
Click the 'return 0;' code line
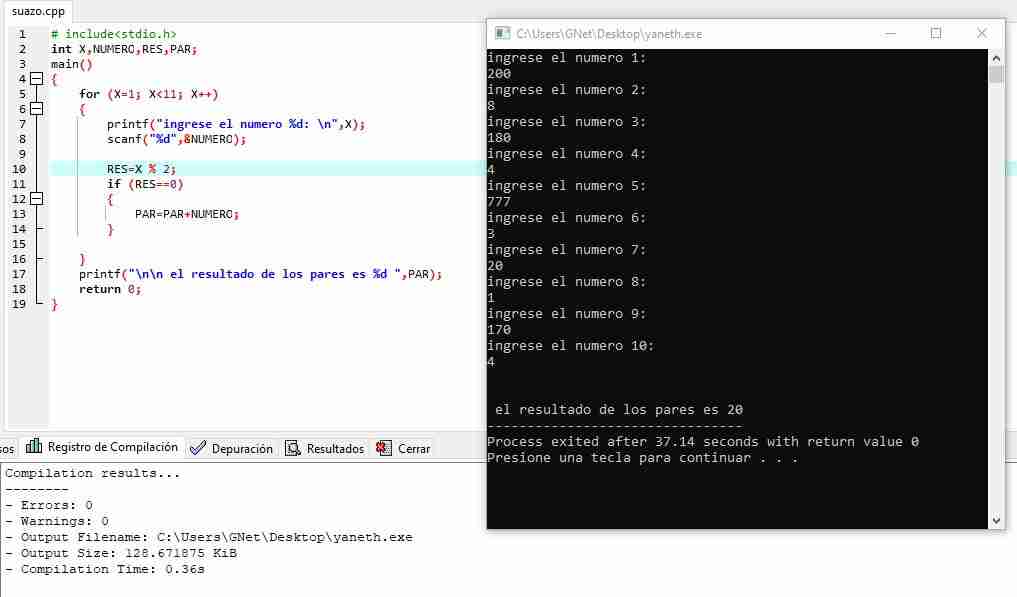[x=110, y=289]
